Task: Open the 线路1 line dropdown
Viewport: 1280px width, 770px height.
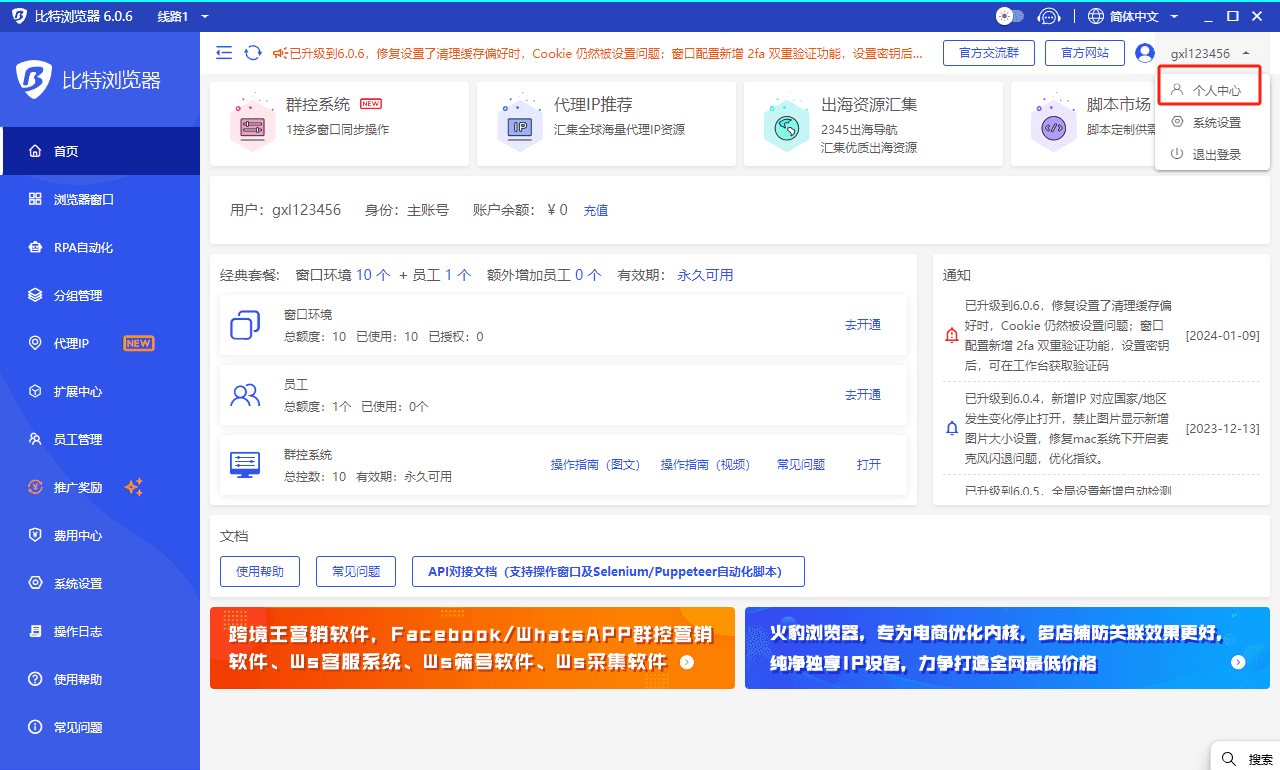Action: click(x=183, y=17)
